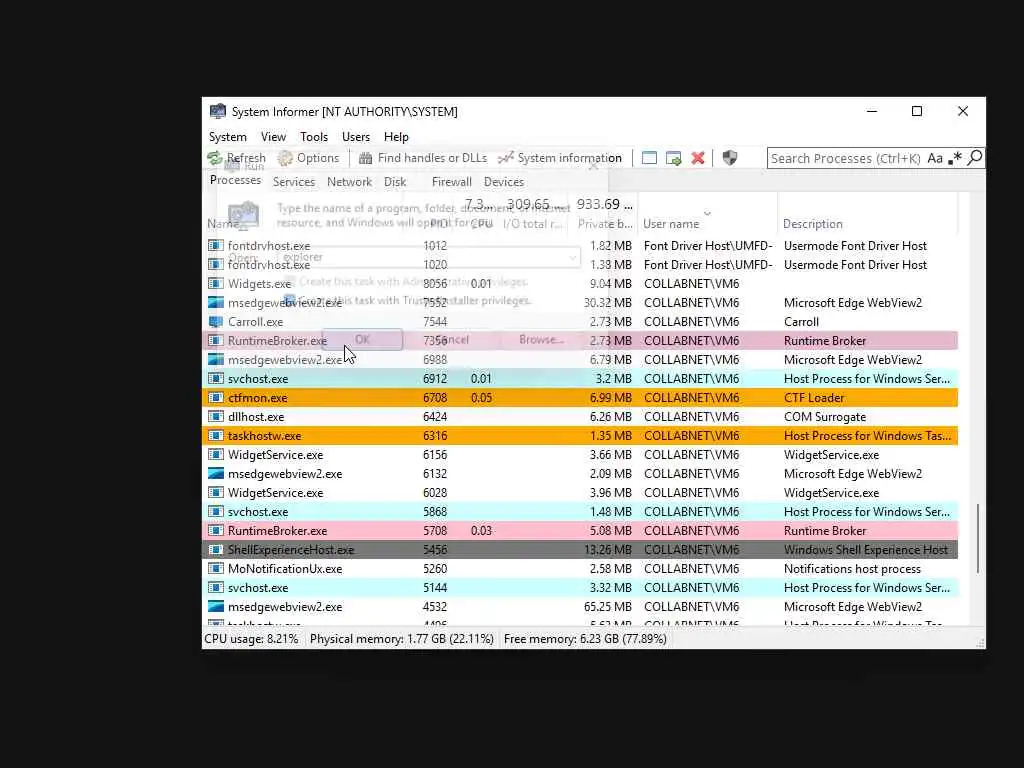
Task: Click the Carroll.exe process icon
Action: point(216,321)
